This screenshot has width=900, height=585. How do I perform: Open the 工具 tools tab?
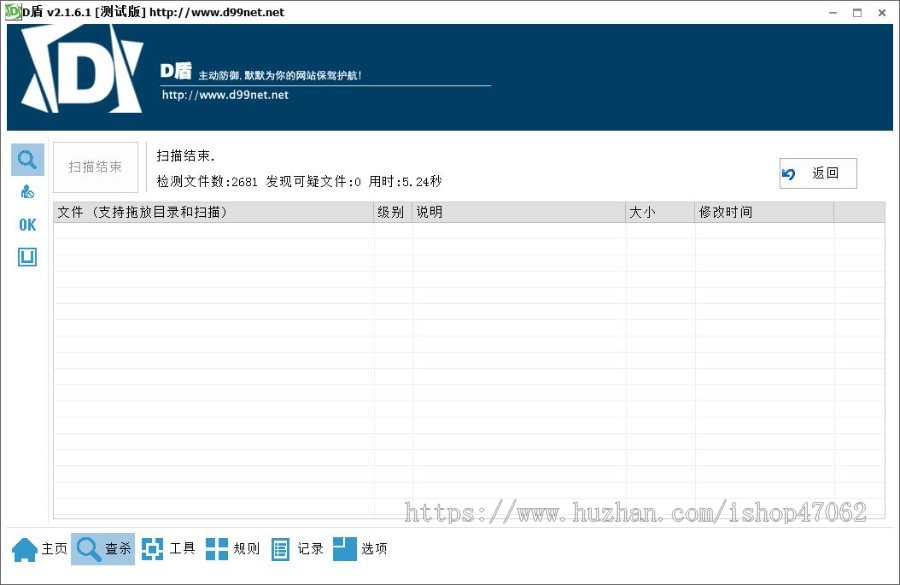click(x=168, y=549)
